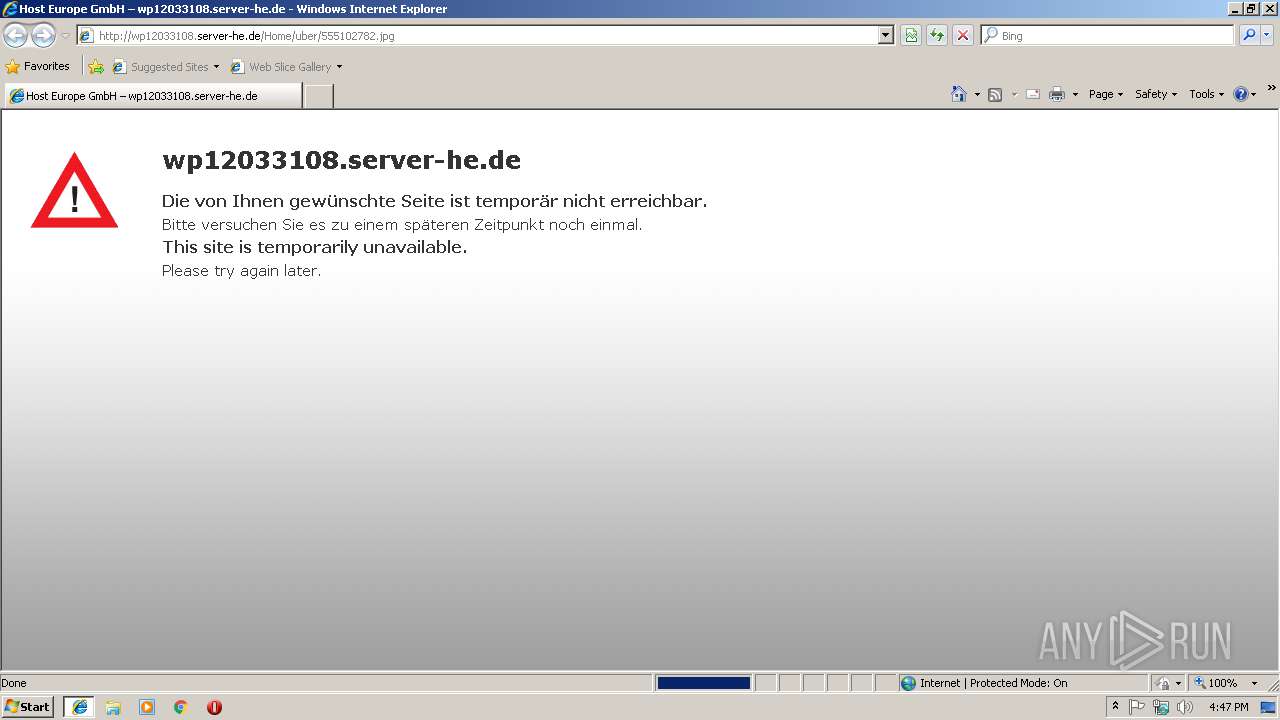Expand the command bar overflow chevron
The width and height of the screenshot is (1280, 720).
point(1271,89)
